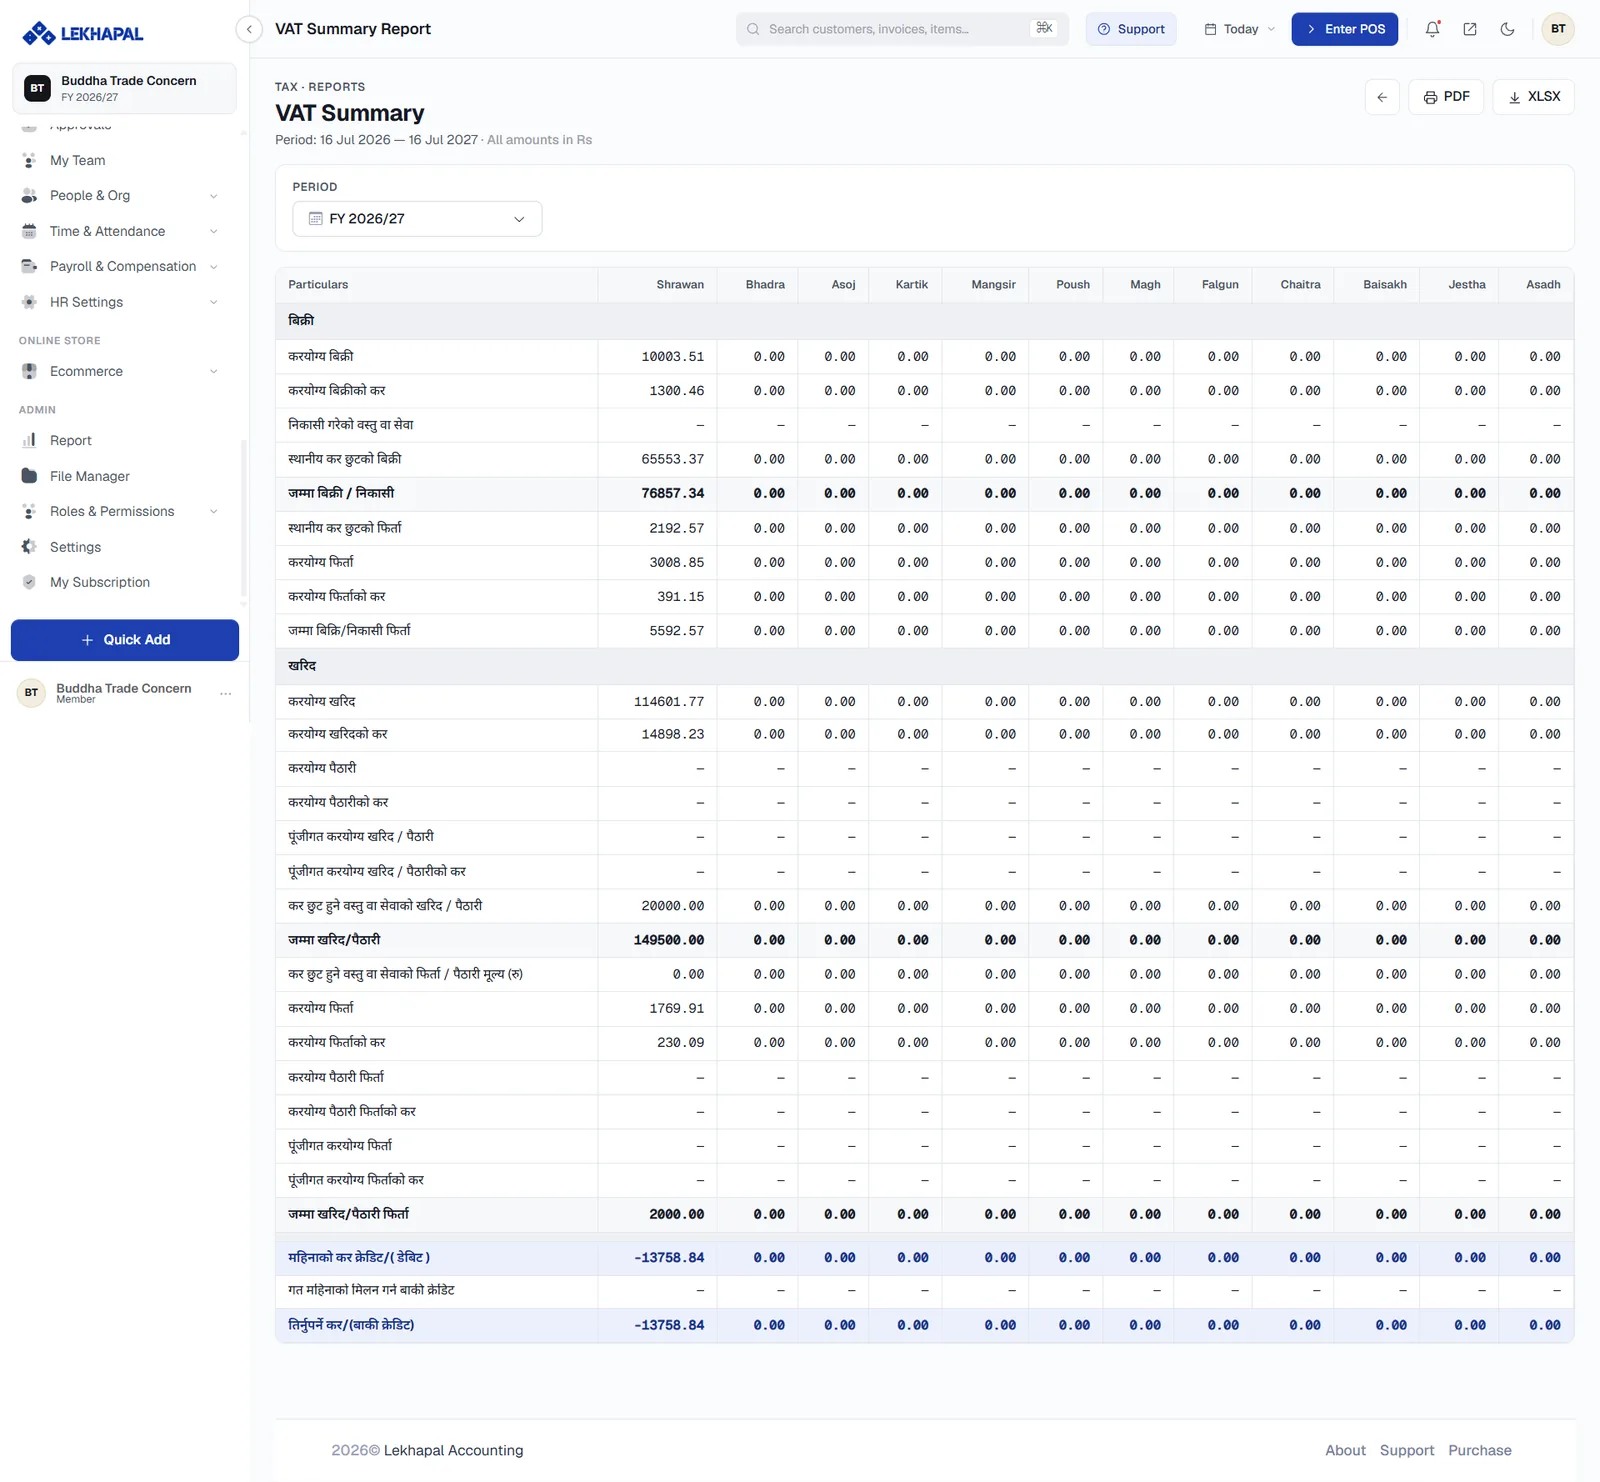Open the Today date dropdown
Image resolution: width=1600 pixels, height=1482 pixels.
click(x=1239, y=29)
